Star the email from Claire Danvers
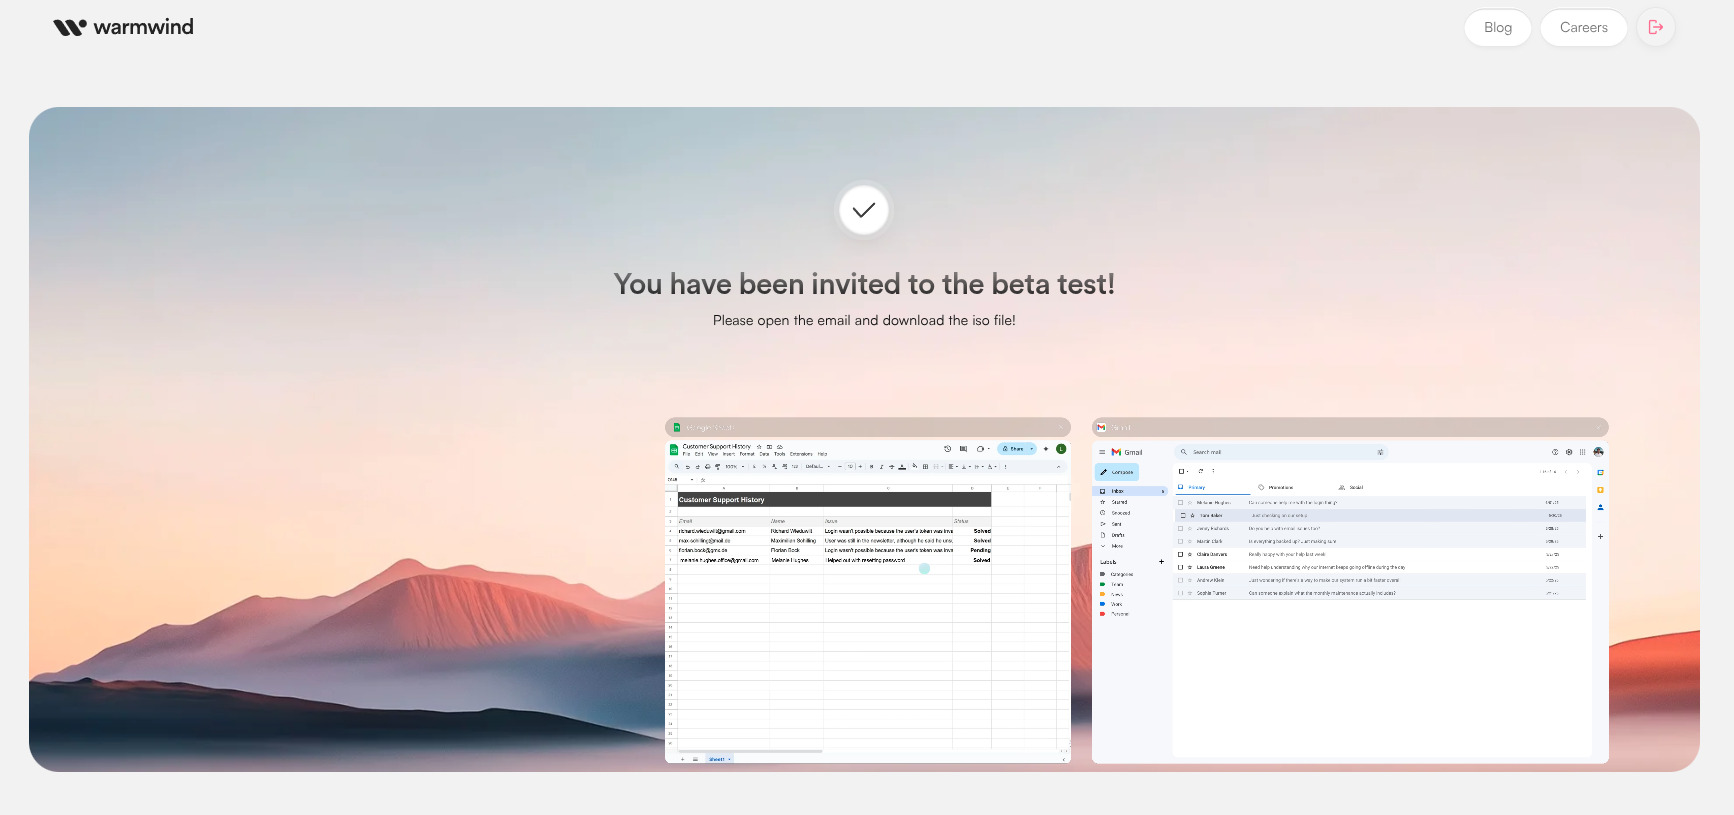 click(x=1190, y=554)
